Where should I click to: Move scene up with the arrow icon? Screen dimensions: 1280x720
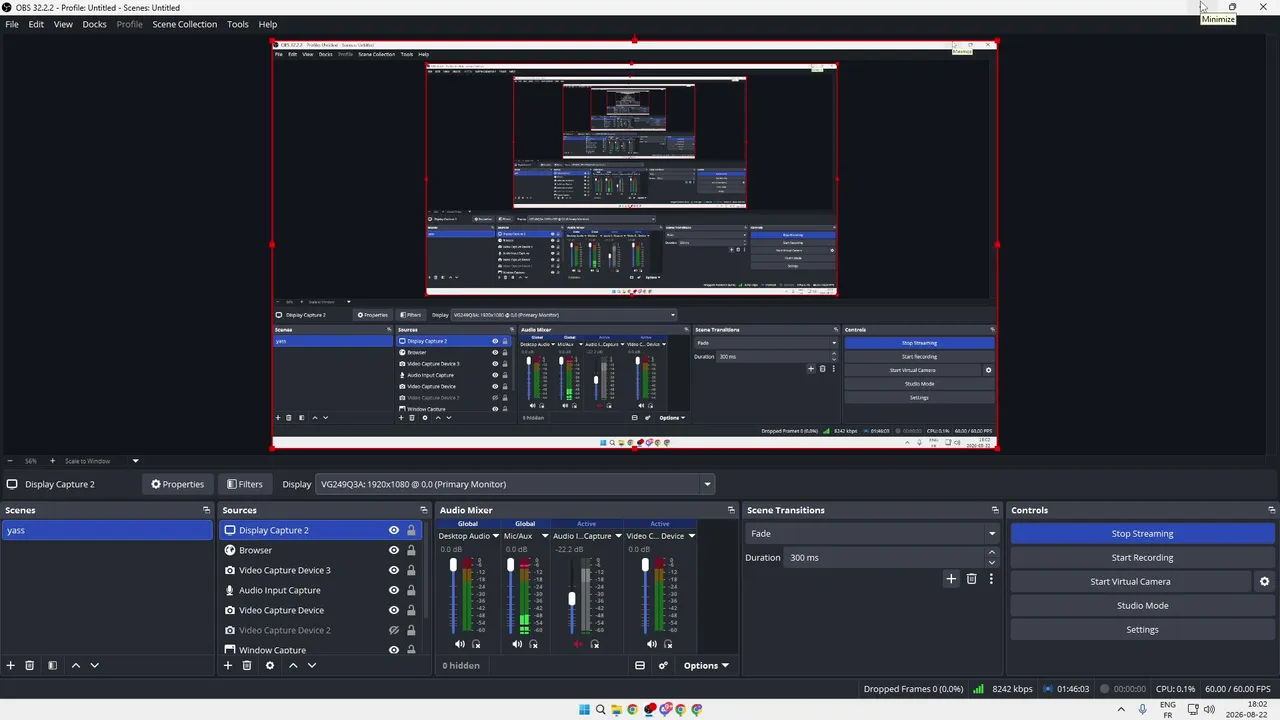point(75,665)
